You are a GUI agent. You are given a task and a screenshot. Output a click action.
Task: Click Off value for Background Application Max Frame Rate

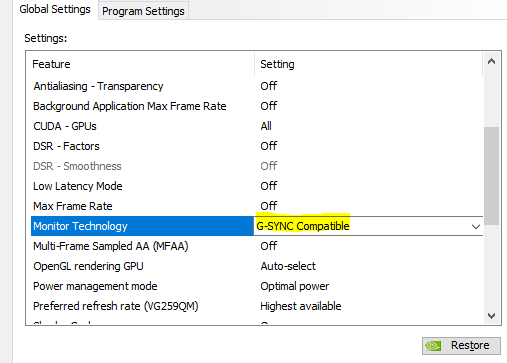click(269, 106)
